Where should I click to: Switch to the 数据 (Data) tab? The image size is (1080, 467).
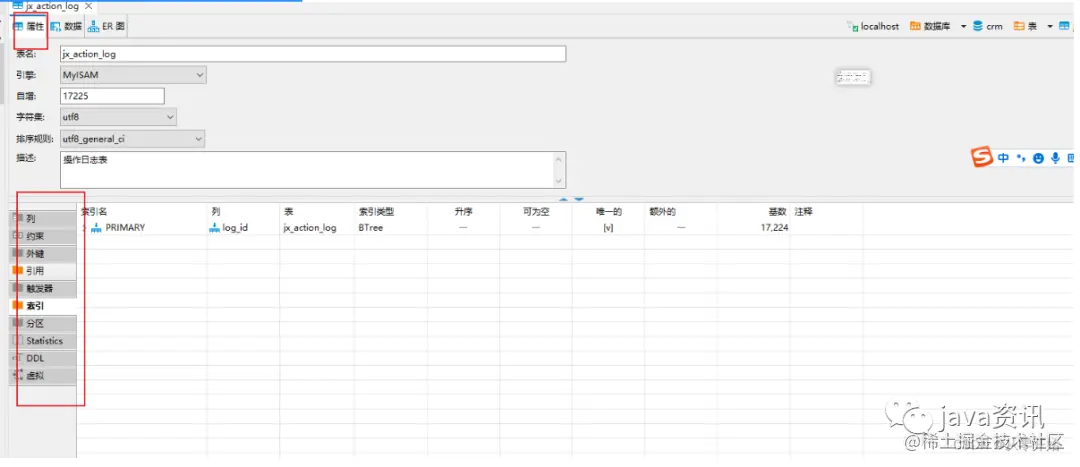point(67,26)
